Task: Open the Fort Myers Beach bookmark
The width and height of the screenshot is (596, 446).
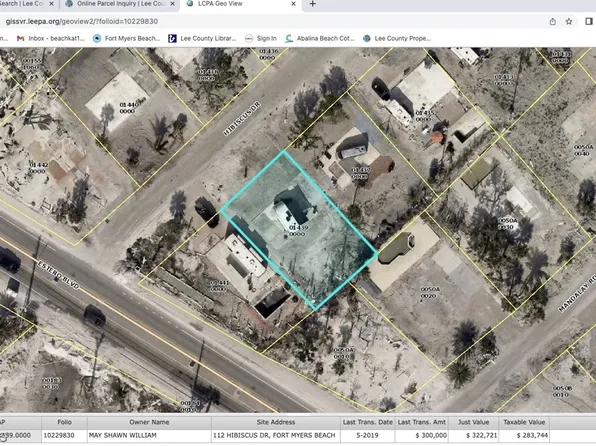Action: pyautogui.click(x=127, y=38)
